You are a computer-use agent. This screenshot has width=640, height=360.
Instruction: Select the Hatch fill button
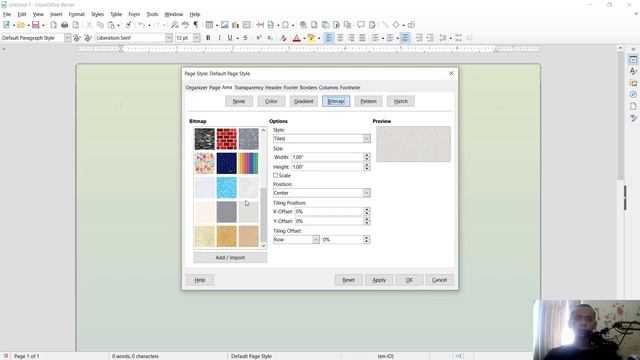[401, 101]
